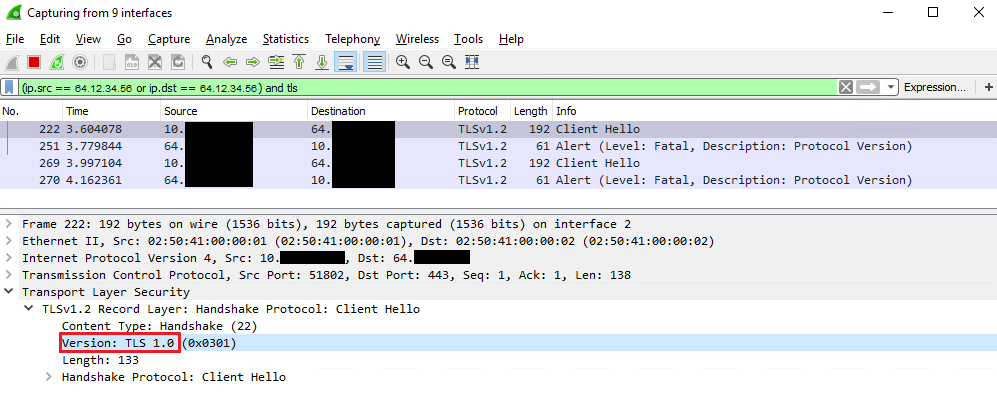Click the display filter bookmark icon
Screen dimensions: 997x393
(x=10, y=87)
